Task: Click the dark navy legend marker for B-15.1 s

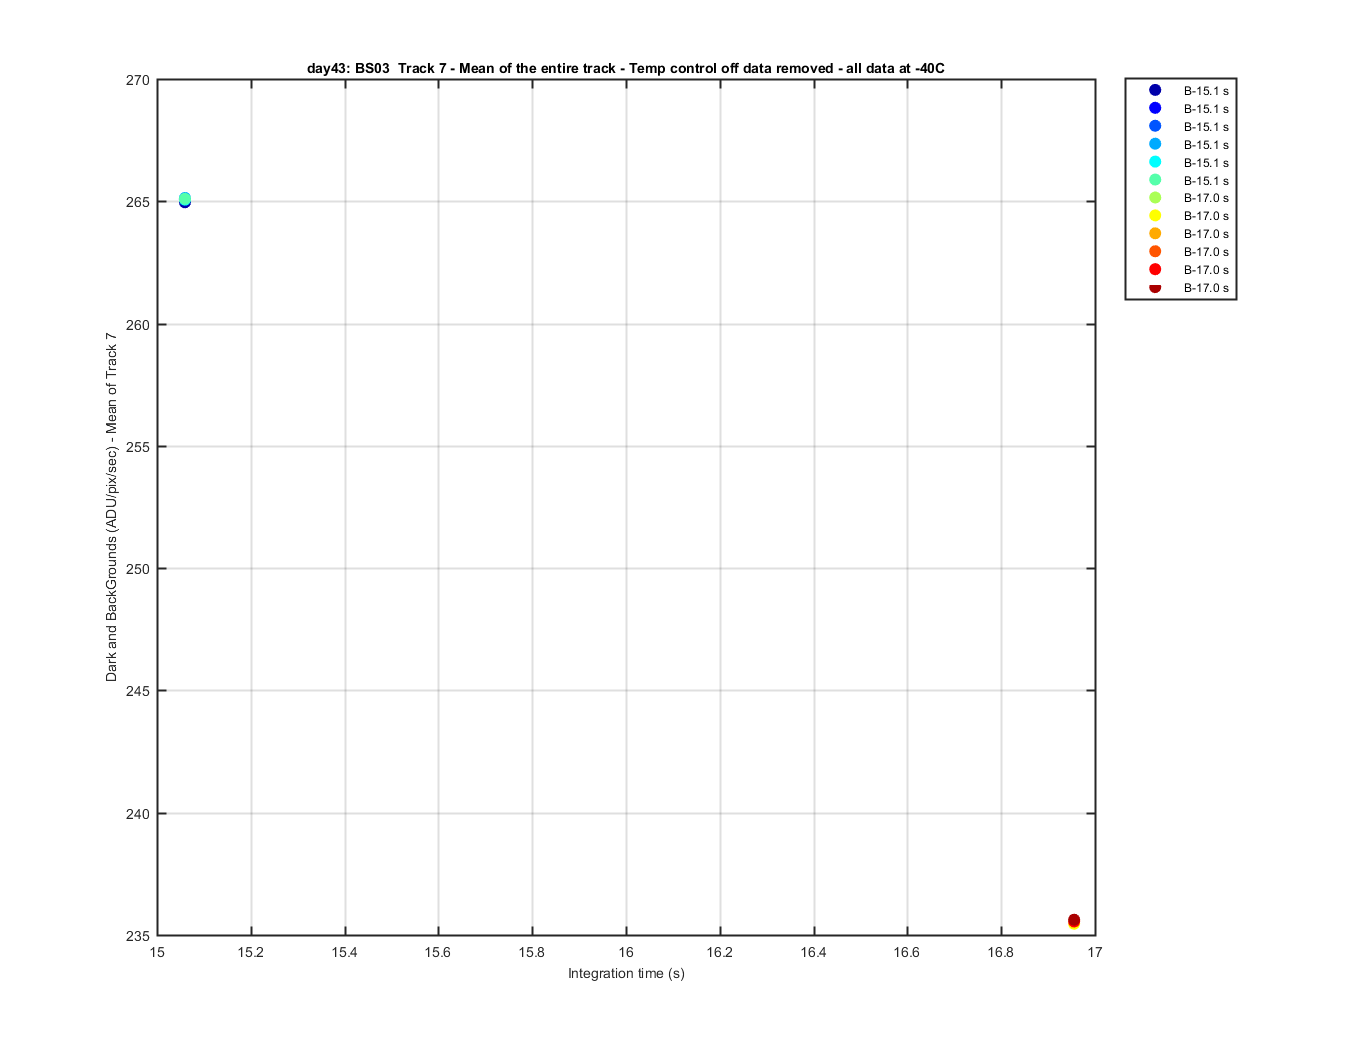Action: [1155, 90]
